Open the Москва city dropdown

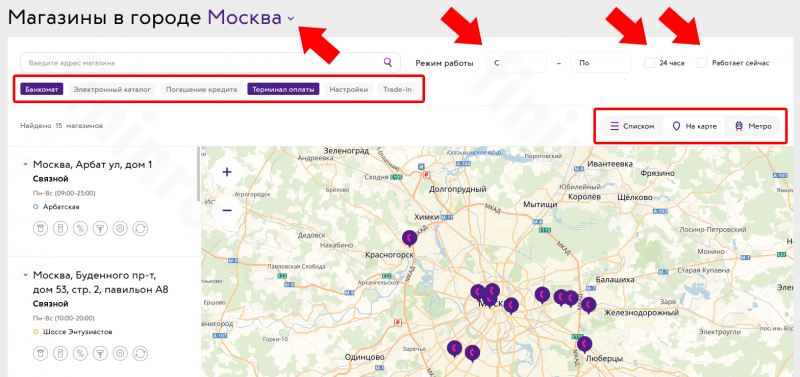click(x=251, y=18)
